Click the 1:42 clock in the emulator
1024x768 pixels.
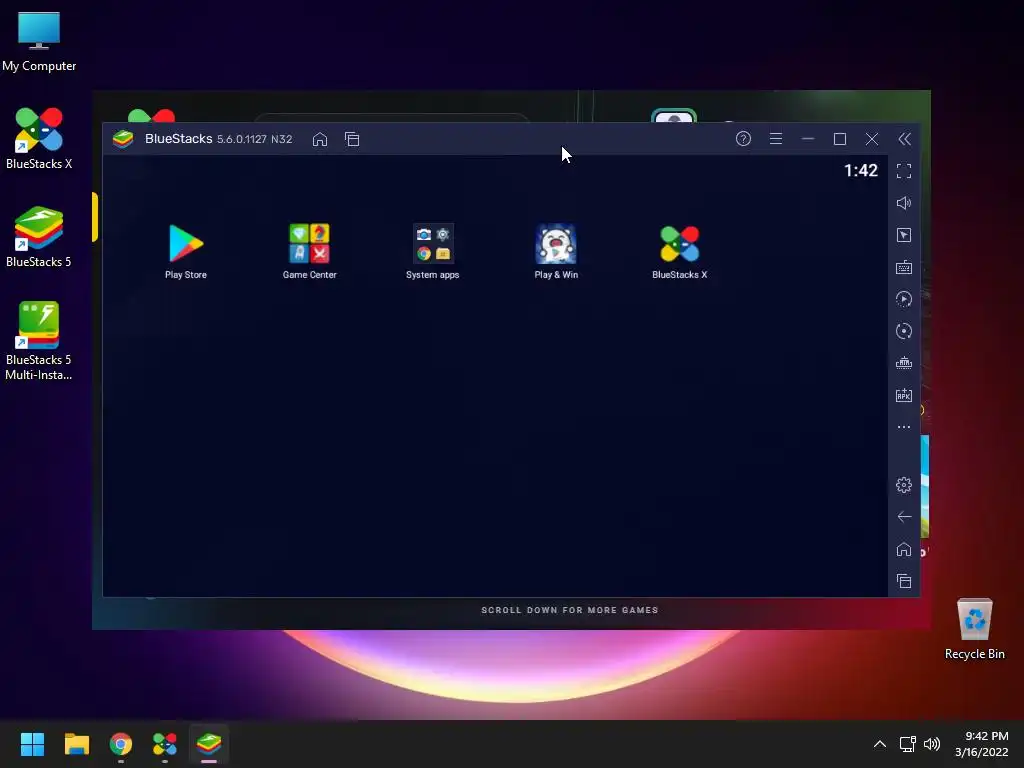tap(861, 170)
